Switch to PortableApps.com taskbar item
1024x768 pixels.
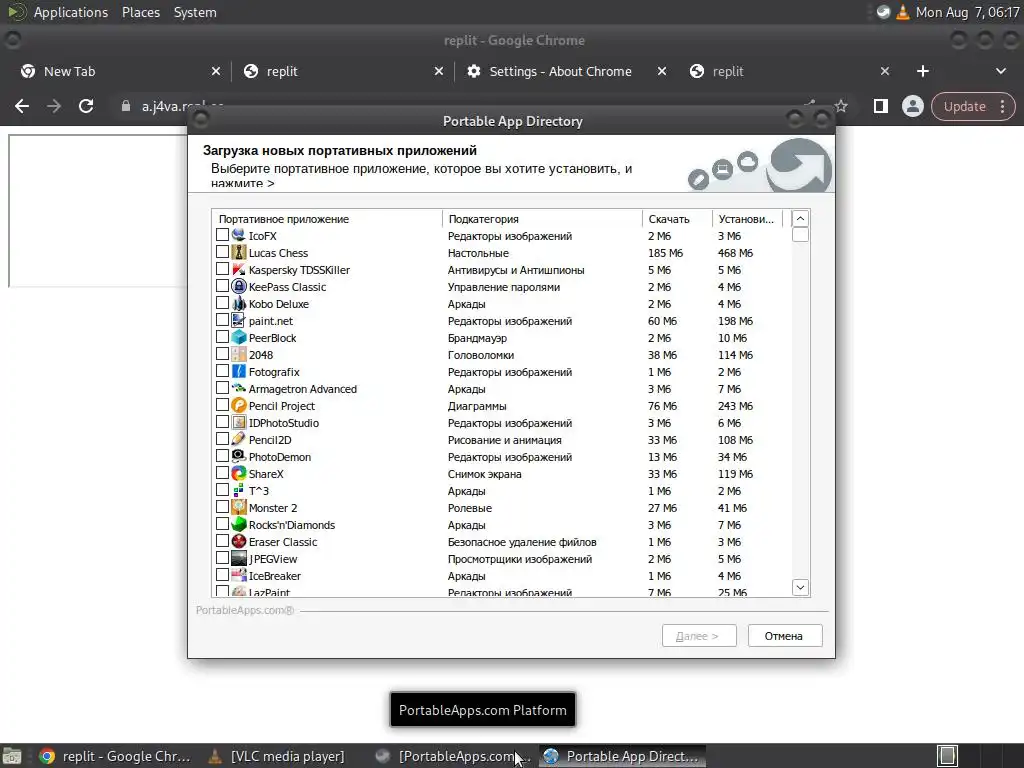coord(455,756)
